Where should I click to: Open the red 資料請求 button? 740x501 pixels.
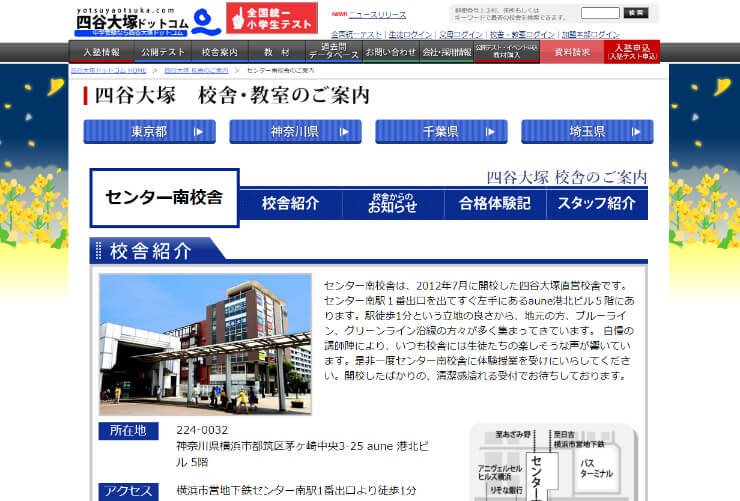tap(572, 52)
